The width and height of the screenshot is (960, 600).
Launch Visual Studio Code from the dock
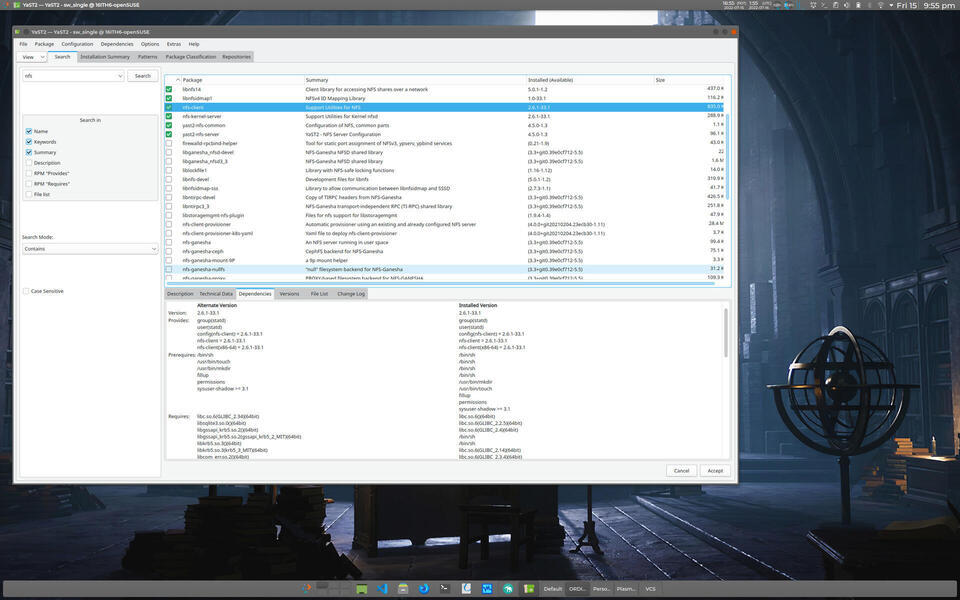pyautogui.click(x=382, y=589)
